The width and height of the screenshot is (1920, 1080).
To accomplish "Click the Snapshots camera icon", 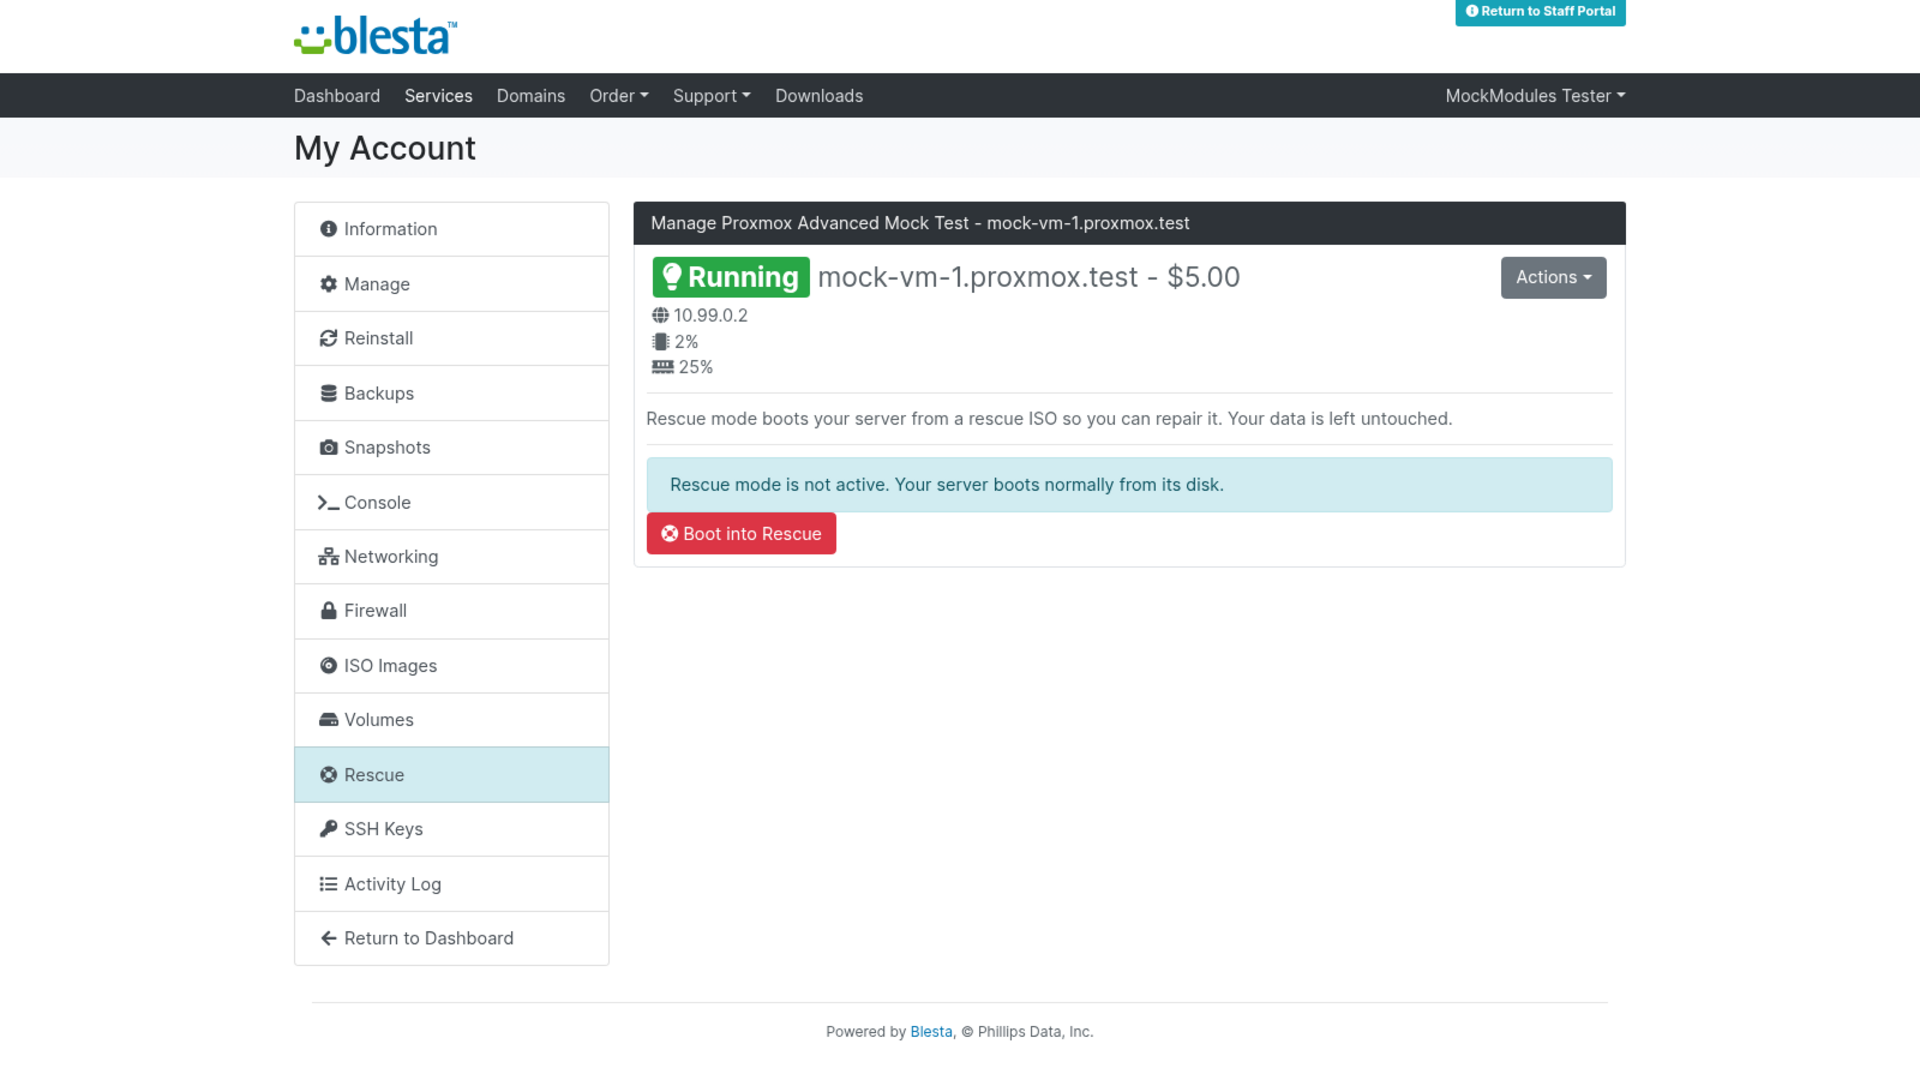I will click(328, 447).
